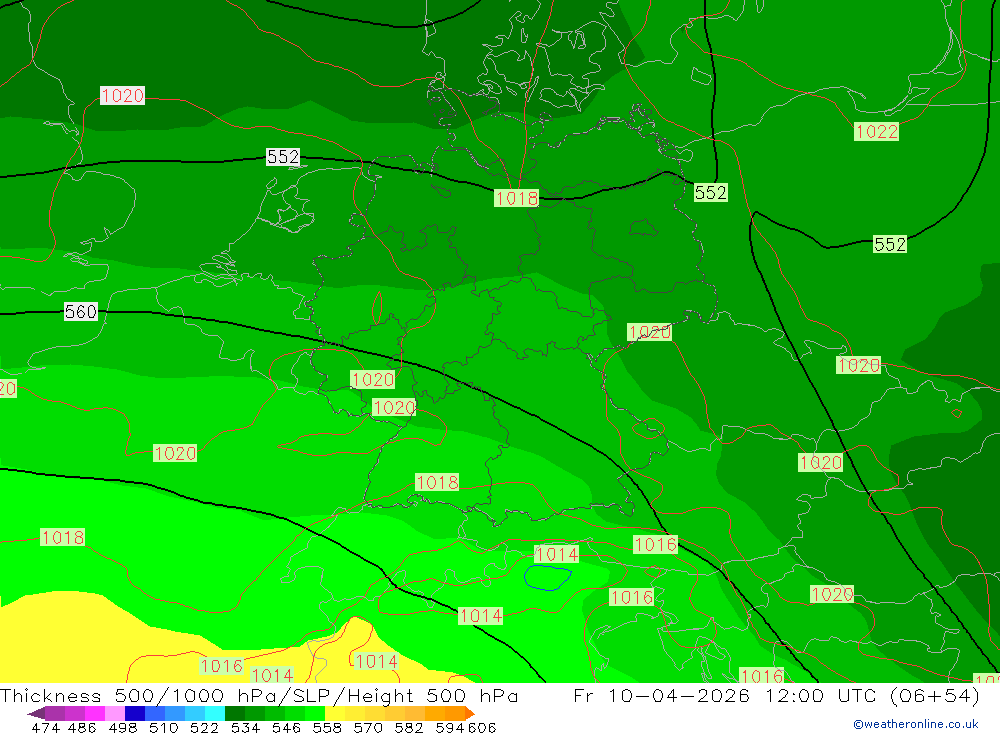1000x733 pixels.
Task: Select the light pink legend color swatch
Action: [115, 713]
